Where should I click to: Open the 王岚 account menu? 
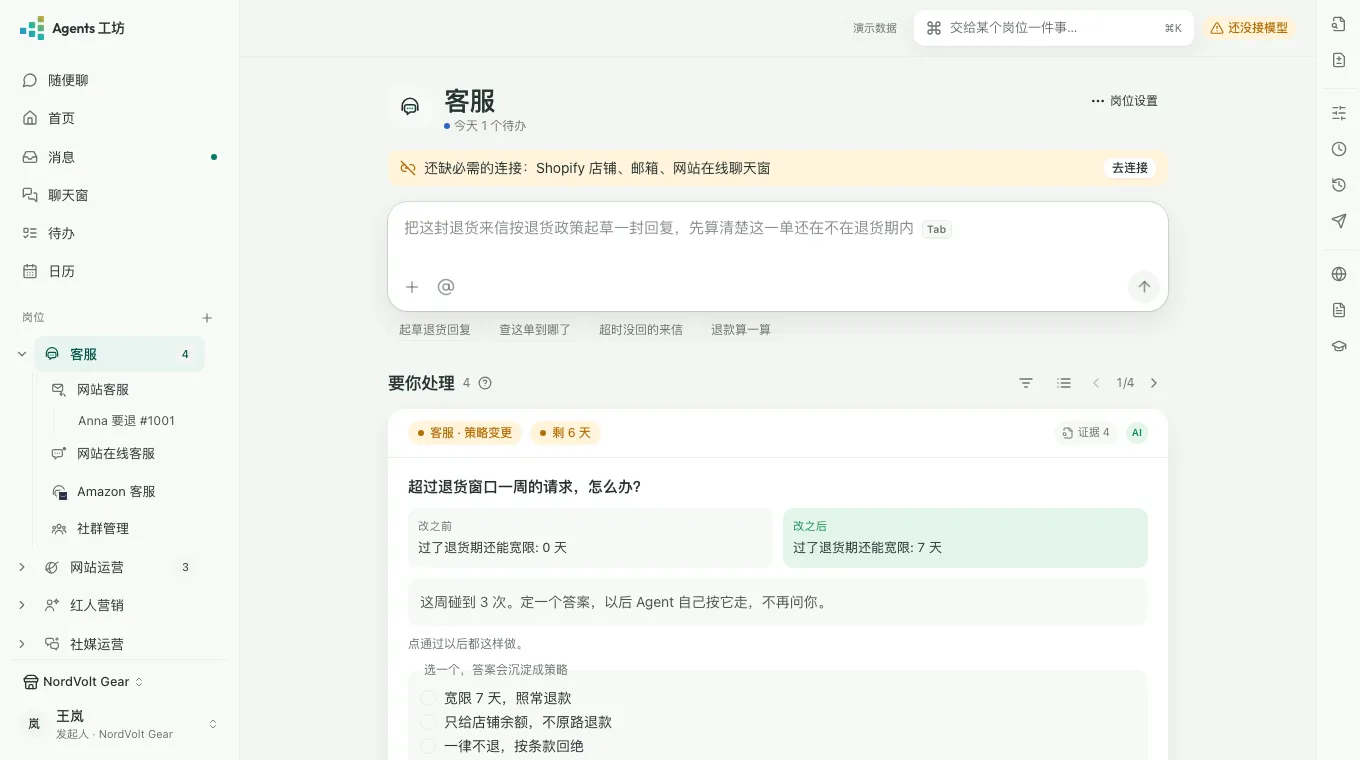(x=120, y=724)
